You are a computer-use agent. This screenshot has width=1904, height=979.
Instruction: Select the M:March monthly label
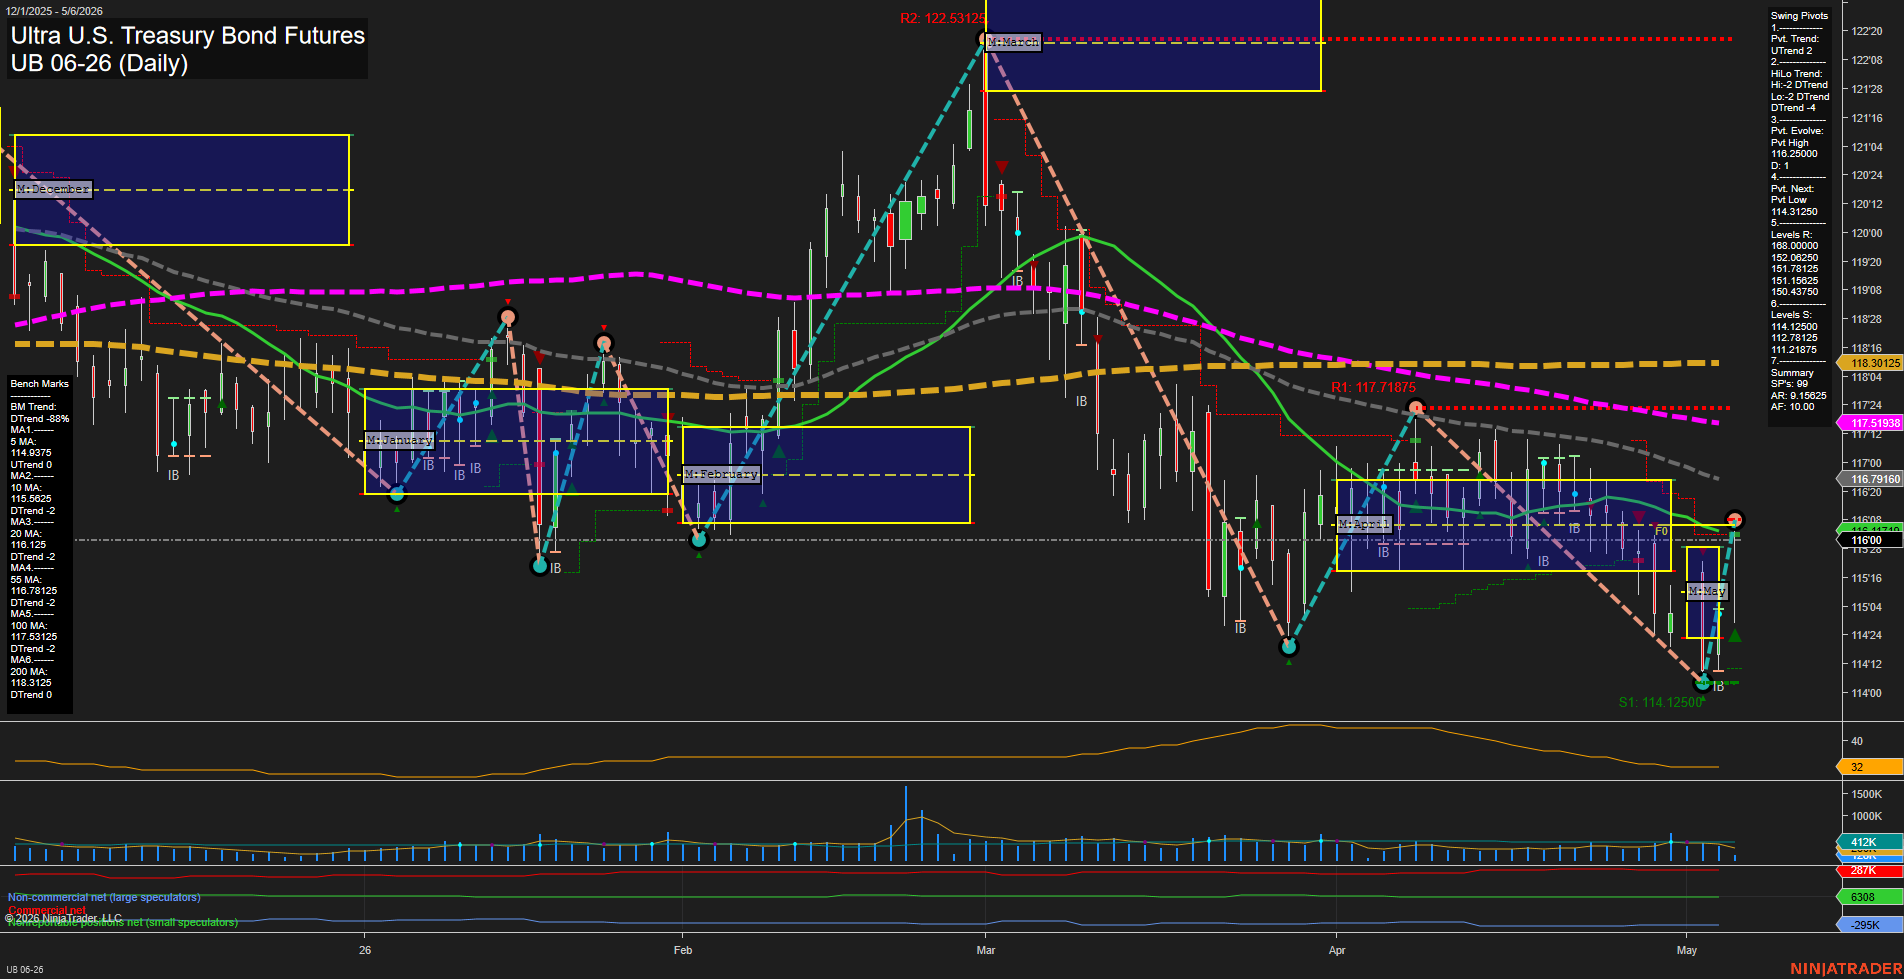1013,42
